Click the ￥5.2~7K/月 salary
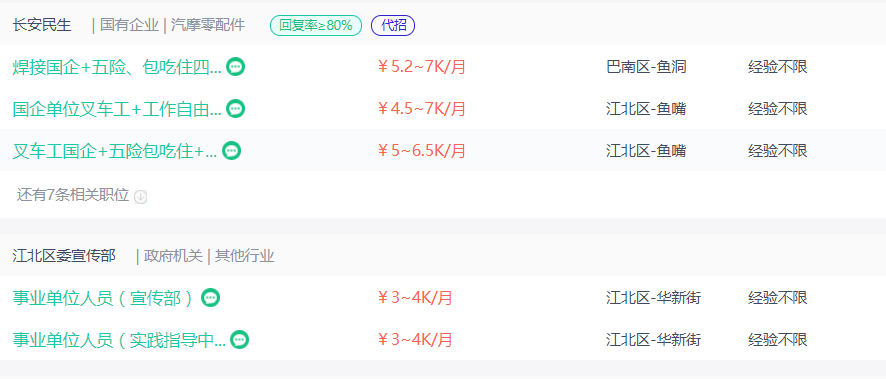Screen dimensions: 886x379 [422, 67]
